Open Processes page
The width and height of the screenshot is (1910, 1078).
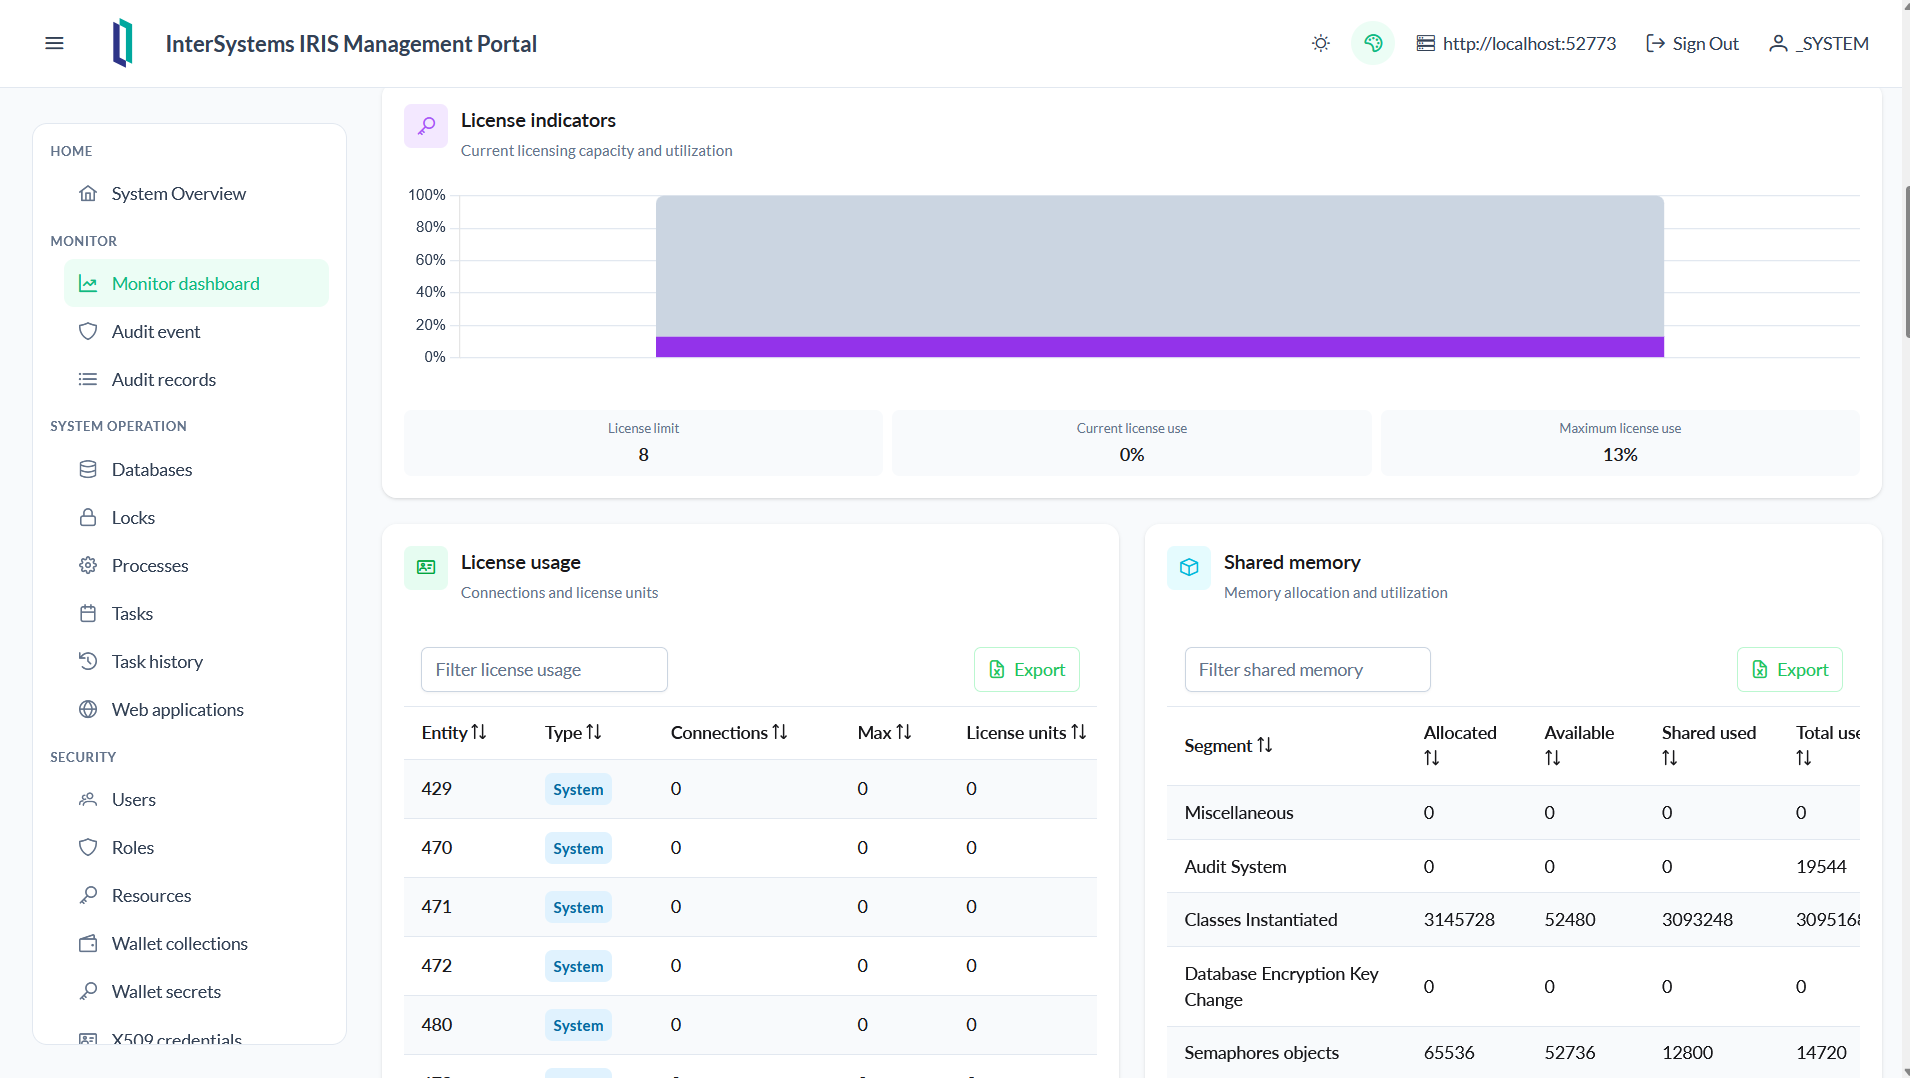(x=196, y=565)
